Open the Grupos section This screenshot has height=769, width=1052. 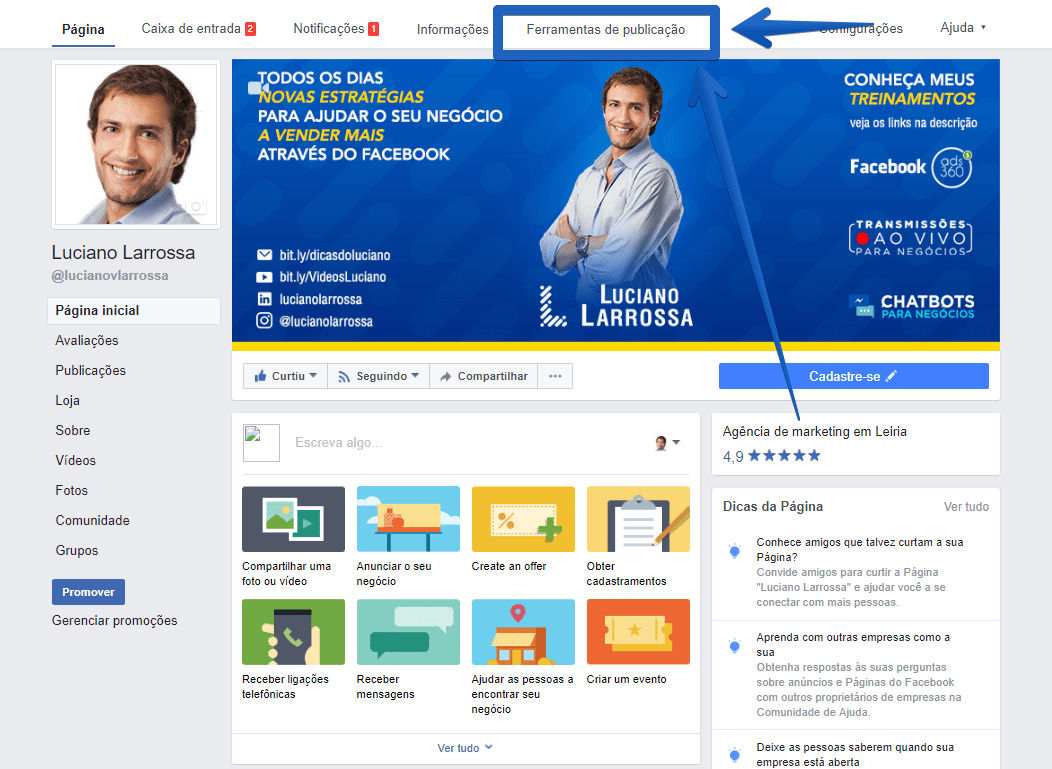[x=76, y=551]
